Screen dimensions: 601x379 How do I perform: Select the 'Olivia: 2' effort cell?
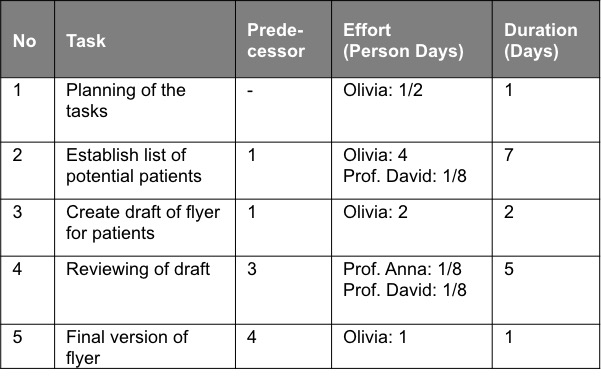point(412,227)
